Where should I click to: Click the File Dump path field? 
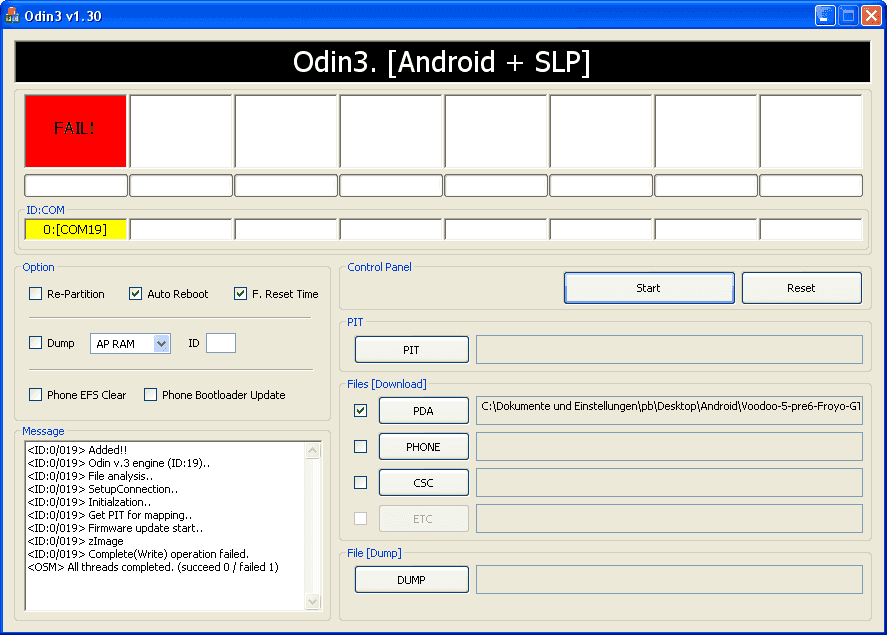point(669,580)
